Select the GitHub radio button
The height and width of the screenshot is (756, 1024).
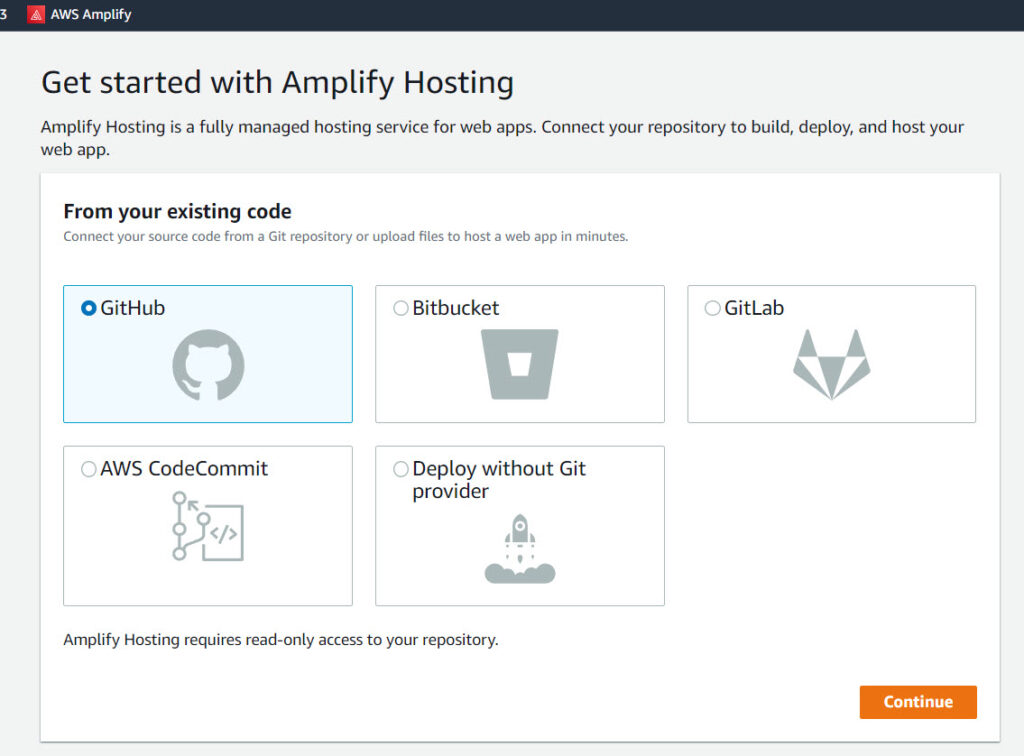pyautogui.click(x=89, y=308)
